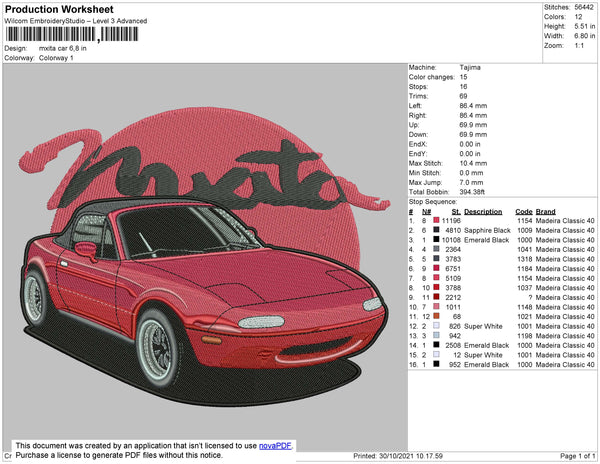This screenshot has width=600, height=464.
Task: Click stitch count '6751' in stop 6
Action: [453, 269]
